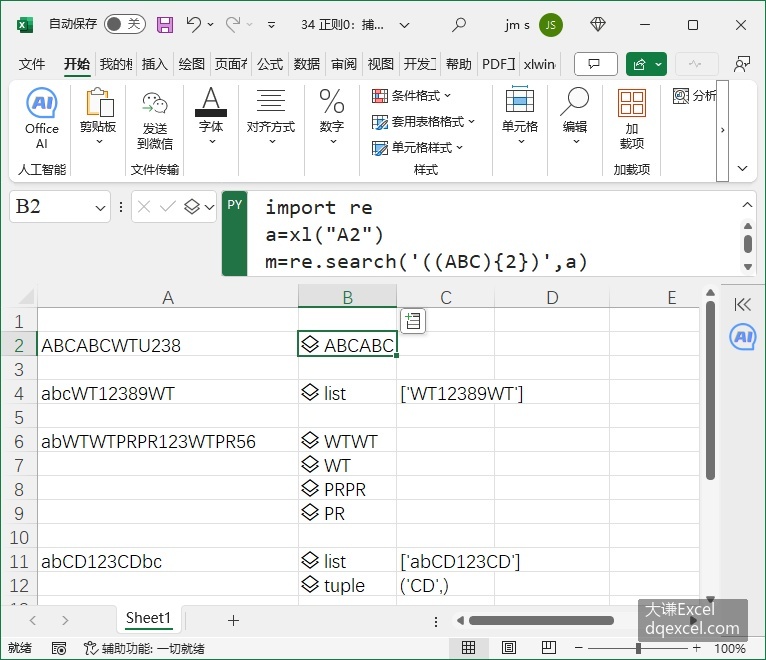The image size is (766, 660).
Task: Click the analyze data (分析) icon
Action: pyautogui.click(x=681, y=96)
